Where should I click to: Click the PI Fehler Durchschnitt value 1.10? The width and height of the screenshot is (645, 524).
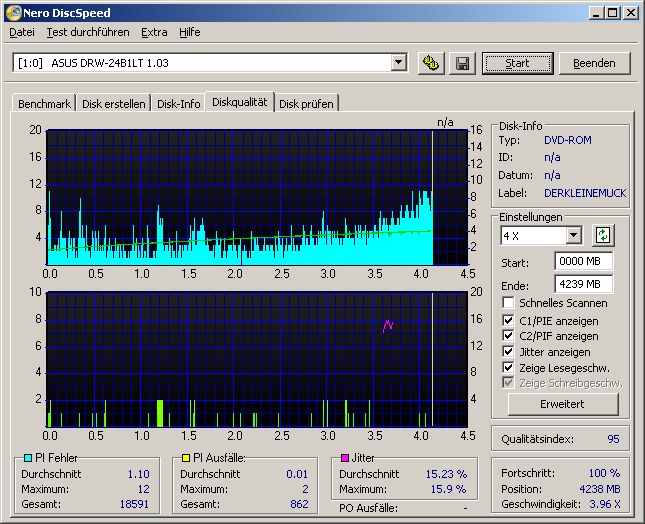click(x=138, y=474)
